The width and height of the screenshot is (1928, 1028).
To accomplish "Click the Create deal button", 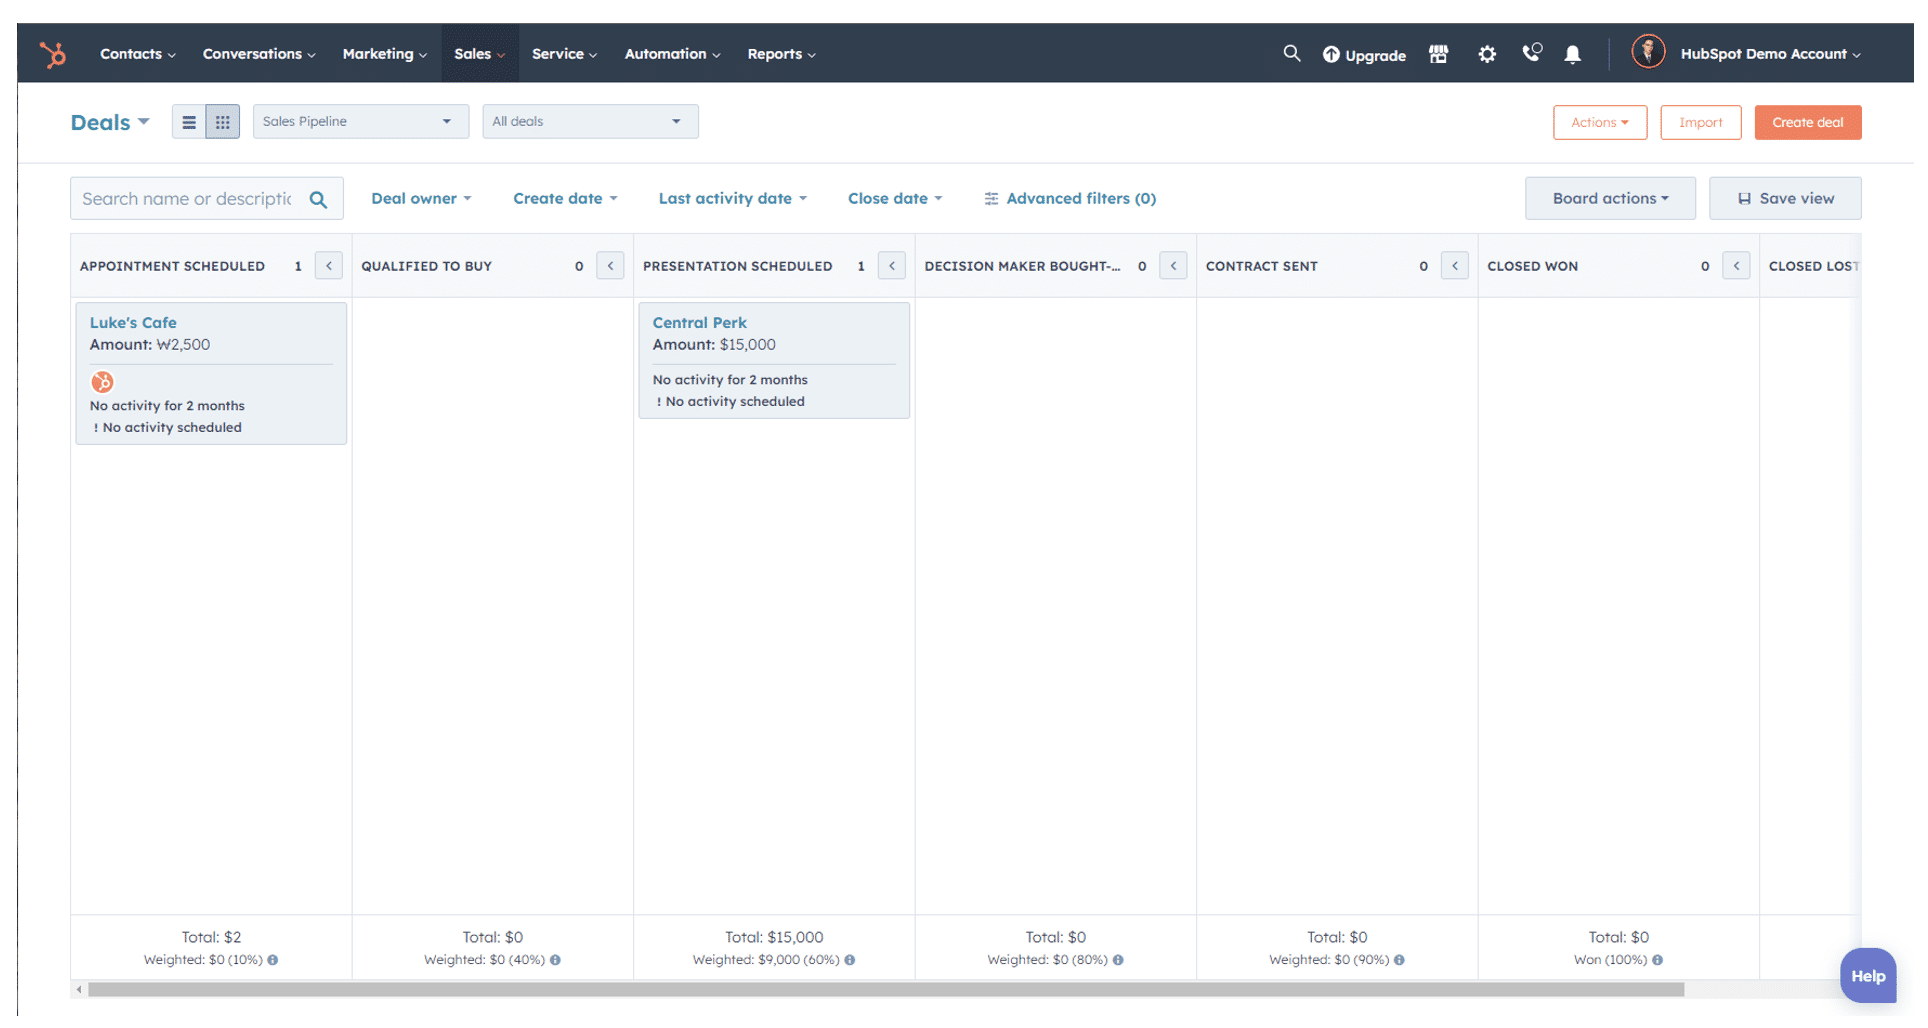I will point(1807,123).
